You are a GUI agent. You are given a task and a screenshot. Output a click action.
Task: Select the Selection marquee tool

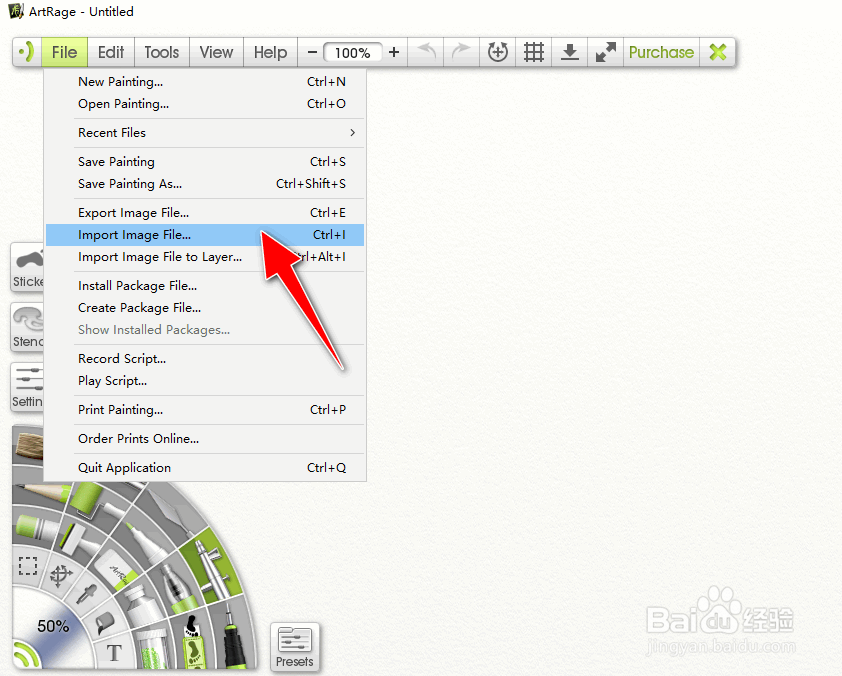[28, 565]
